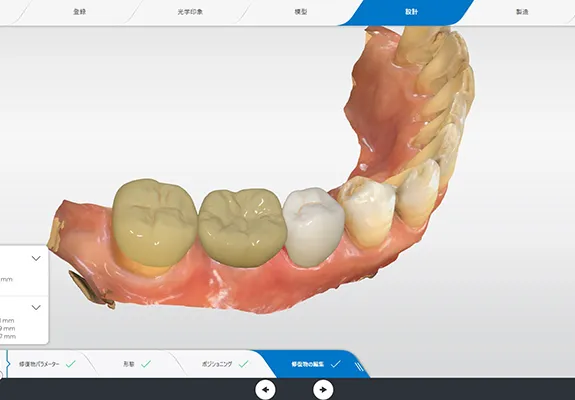575x400 pixels.
Task: Click the white checkmark on 修復物の編集
Action: pyautogui.click(x=335, y=364)
